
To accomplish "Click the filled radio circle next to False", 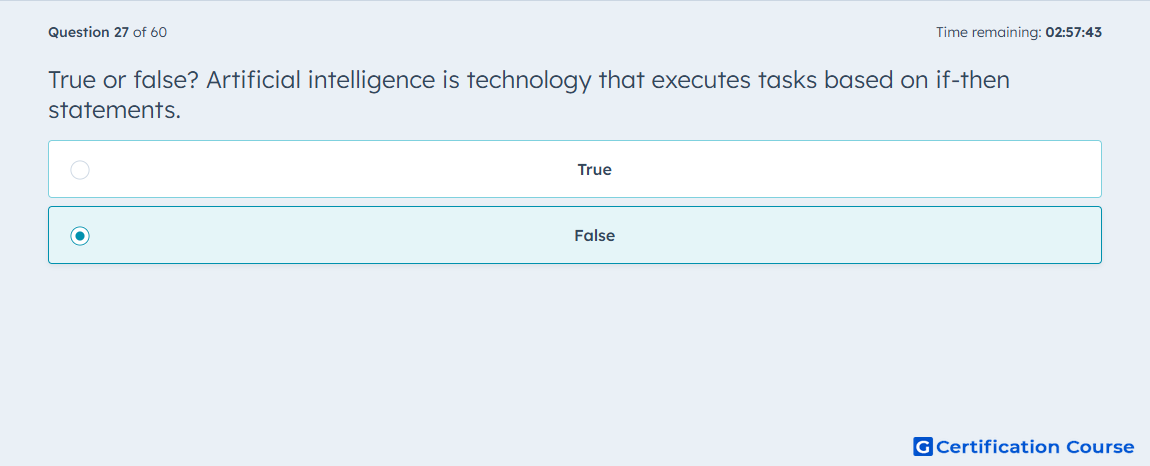I will pyautogui.click(x=80, y=236).
